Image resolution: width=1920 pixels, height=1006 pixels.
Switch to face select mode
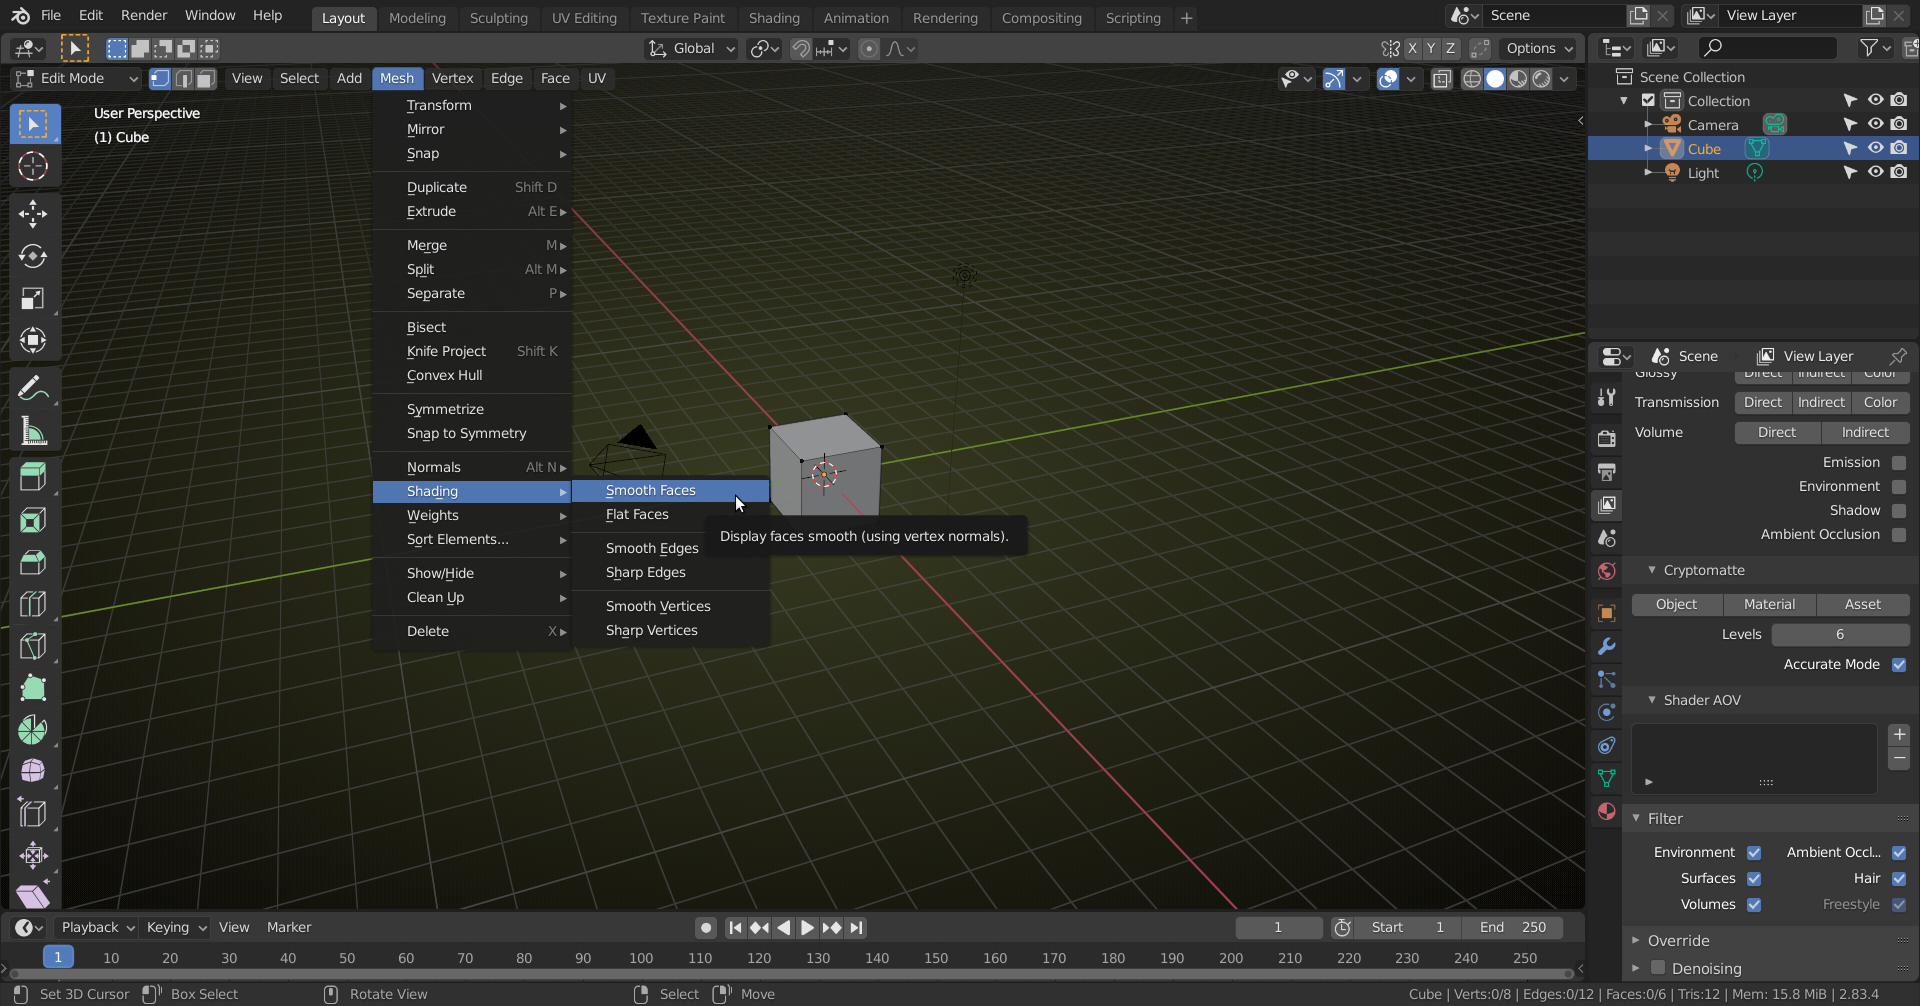pos(206,79)
